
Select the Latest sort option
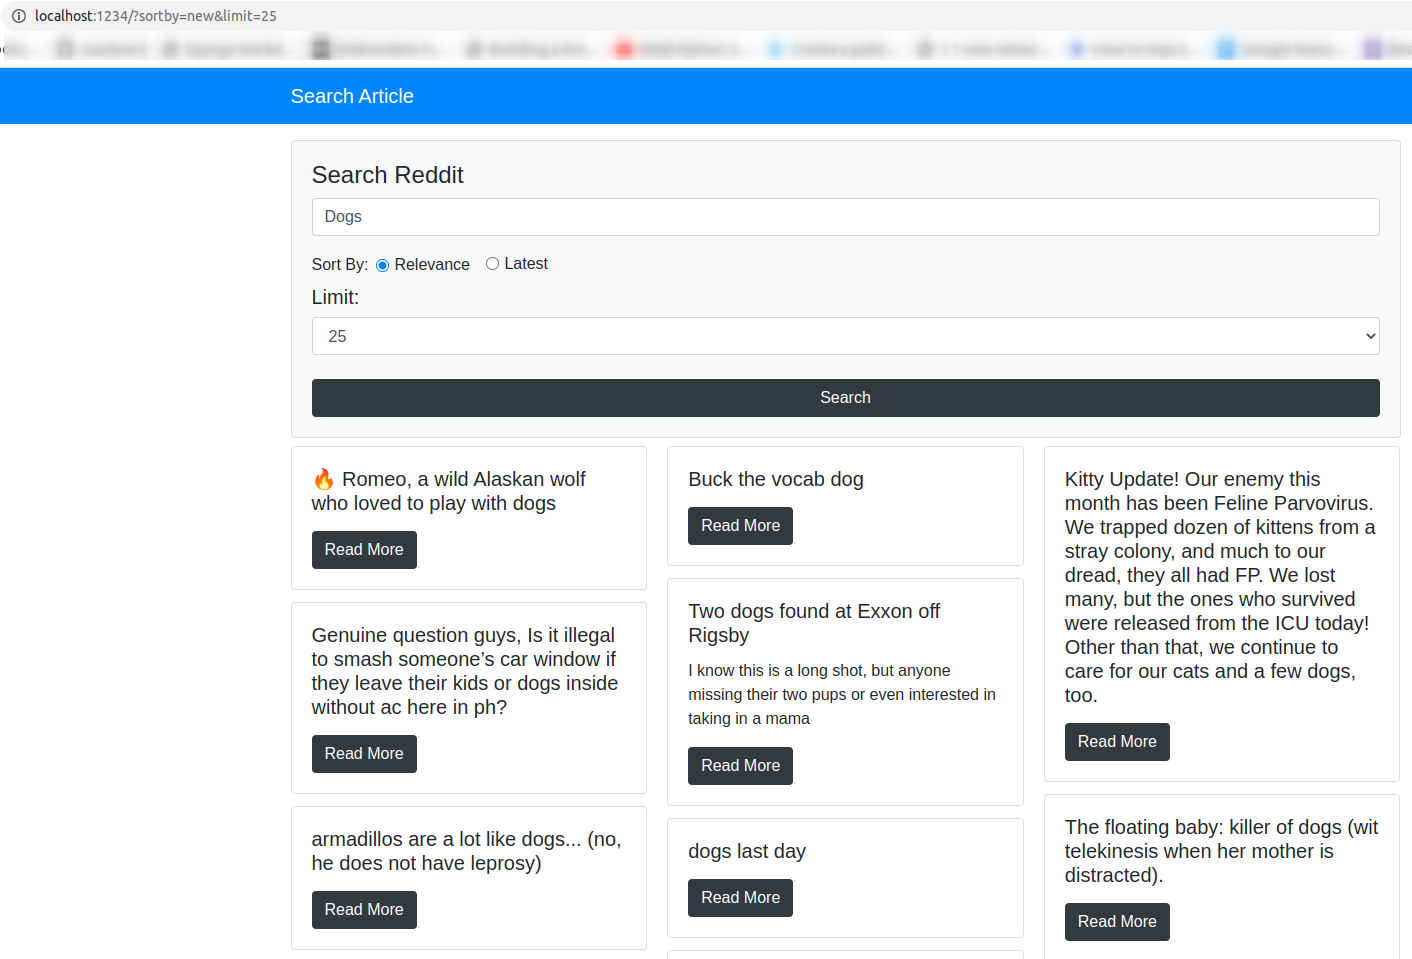[492, 263]
